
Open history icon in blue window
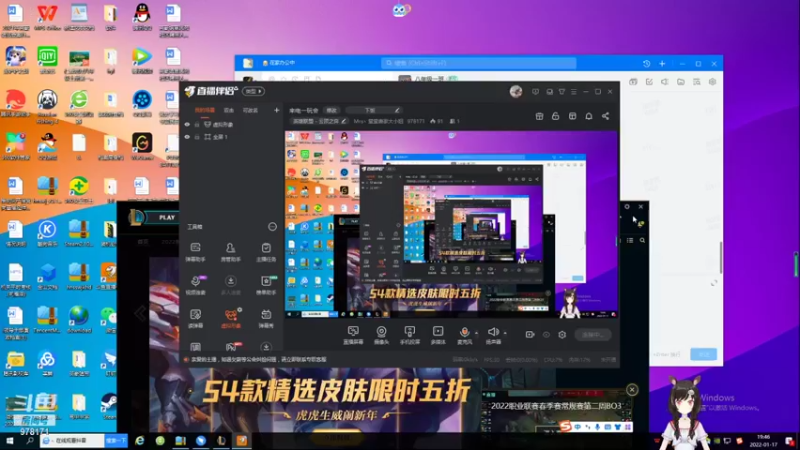(646, 64)
